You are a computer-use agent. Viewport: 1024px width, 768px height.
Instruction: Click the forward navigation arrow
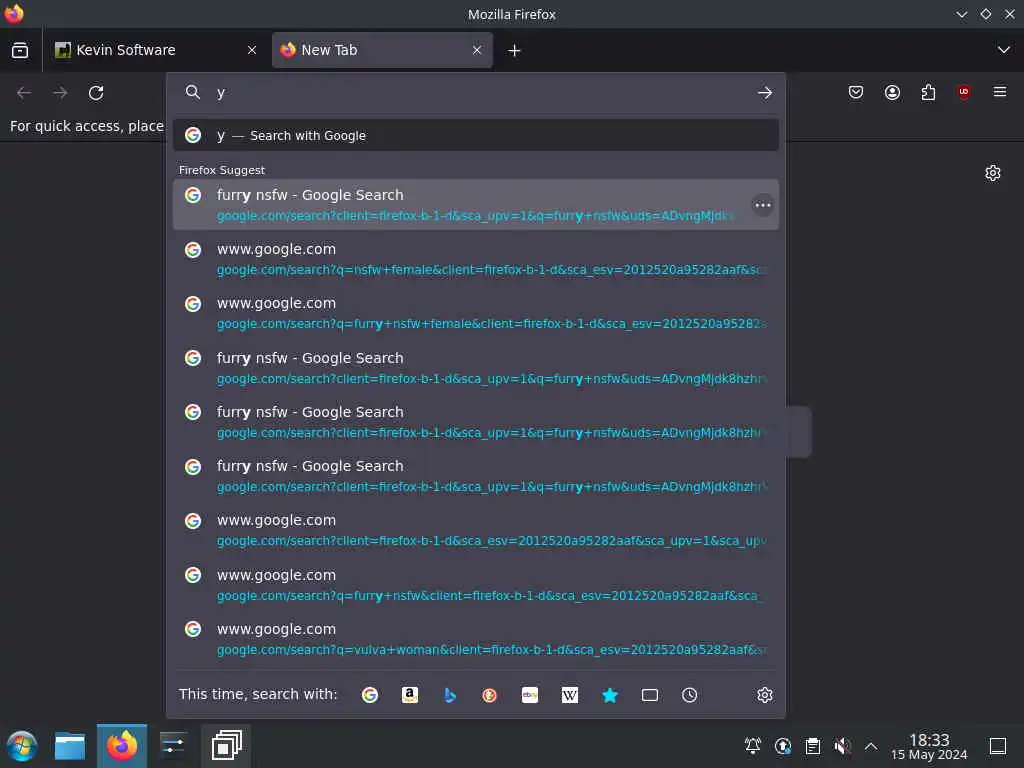point(60,93)
